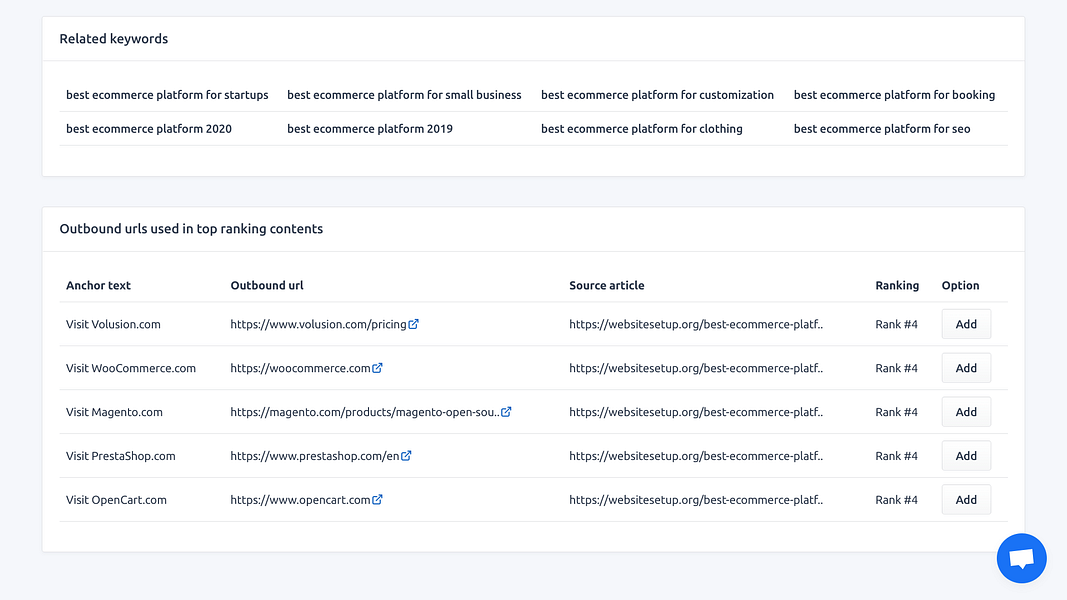
Task: Click the 'Visit WooCommerce.com' anchor text
Action: coord(131,368)
